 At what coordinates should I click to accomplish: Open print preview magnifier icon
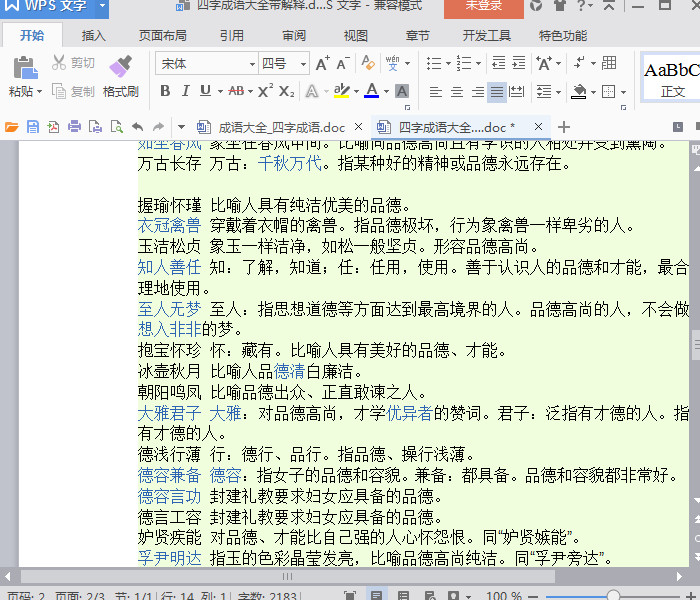[116, 127]
